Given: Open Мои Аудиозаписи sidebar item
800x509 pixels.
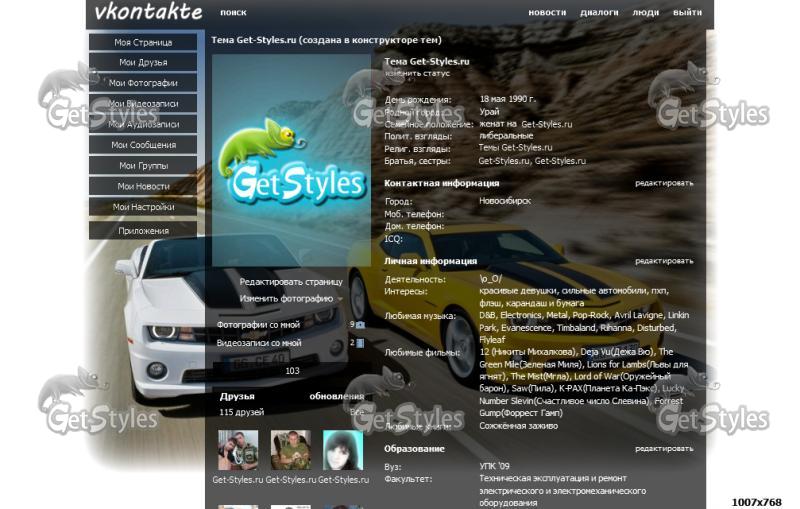Looking at the screenshot, I should point(143,124).
